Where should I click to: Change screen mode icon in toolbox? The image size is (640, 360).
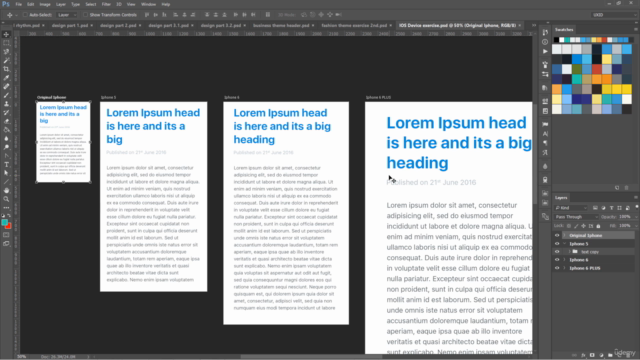click(x=6, y=244)
